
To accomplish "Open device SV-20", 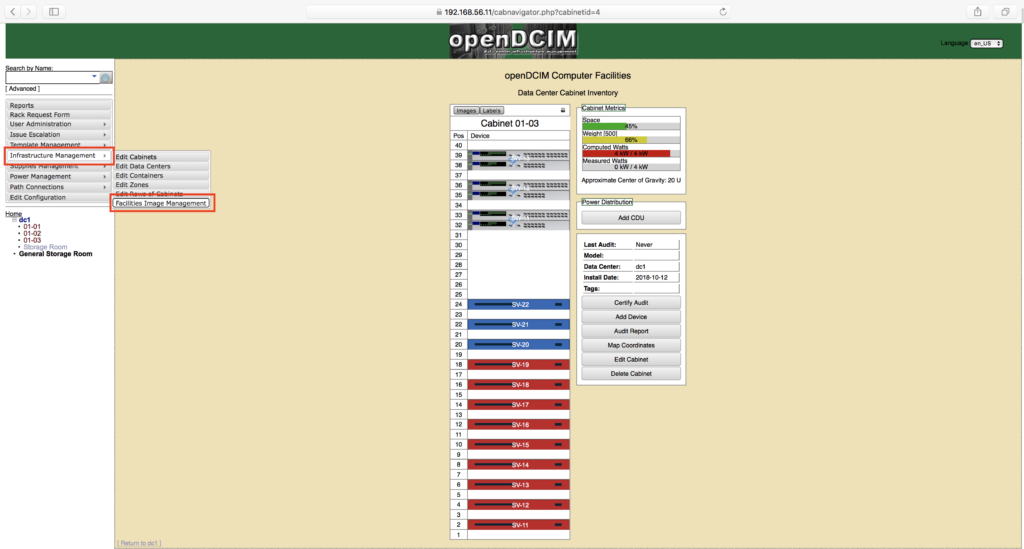I will (x=519, y=345).
